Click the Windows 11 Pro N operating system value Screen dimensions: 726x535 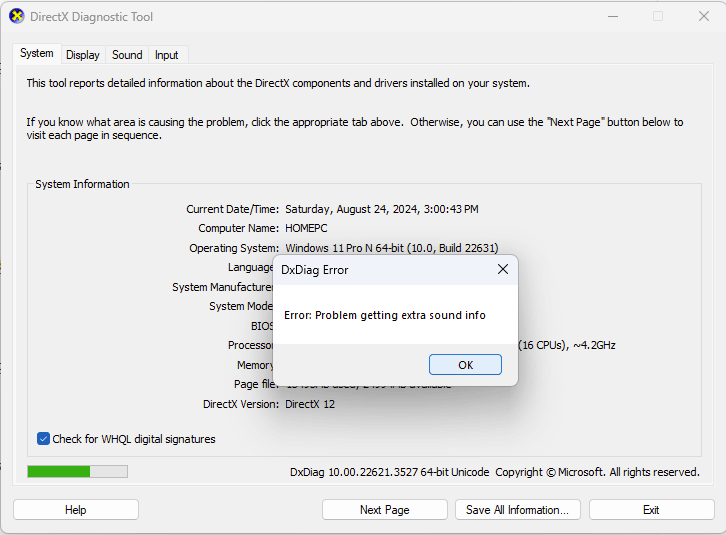392,248
